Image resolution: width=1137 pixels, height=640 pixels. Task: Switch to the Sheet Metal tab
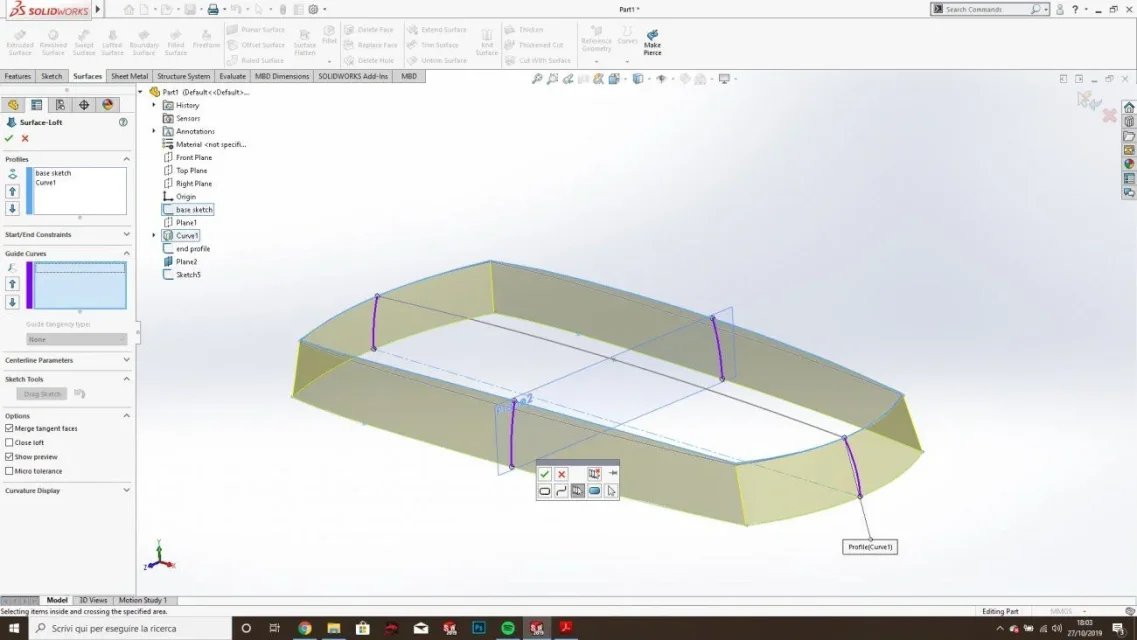pos(129,76)
